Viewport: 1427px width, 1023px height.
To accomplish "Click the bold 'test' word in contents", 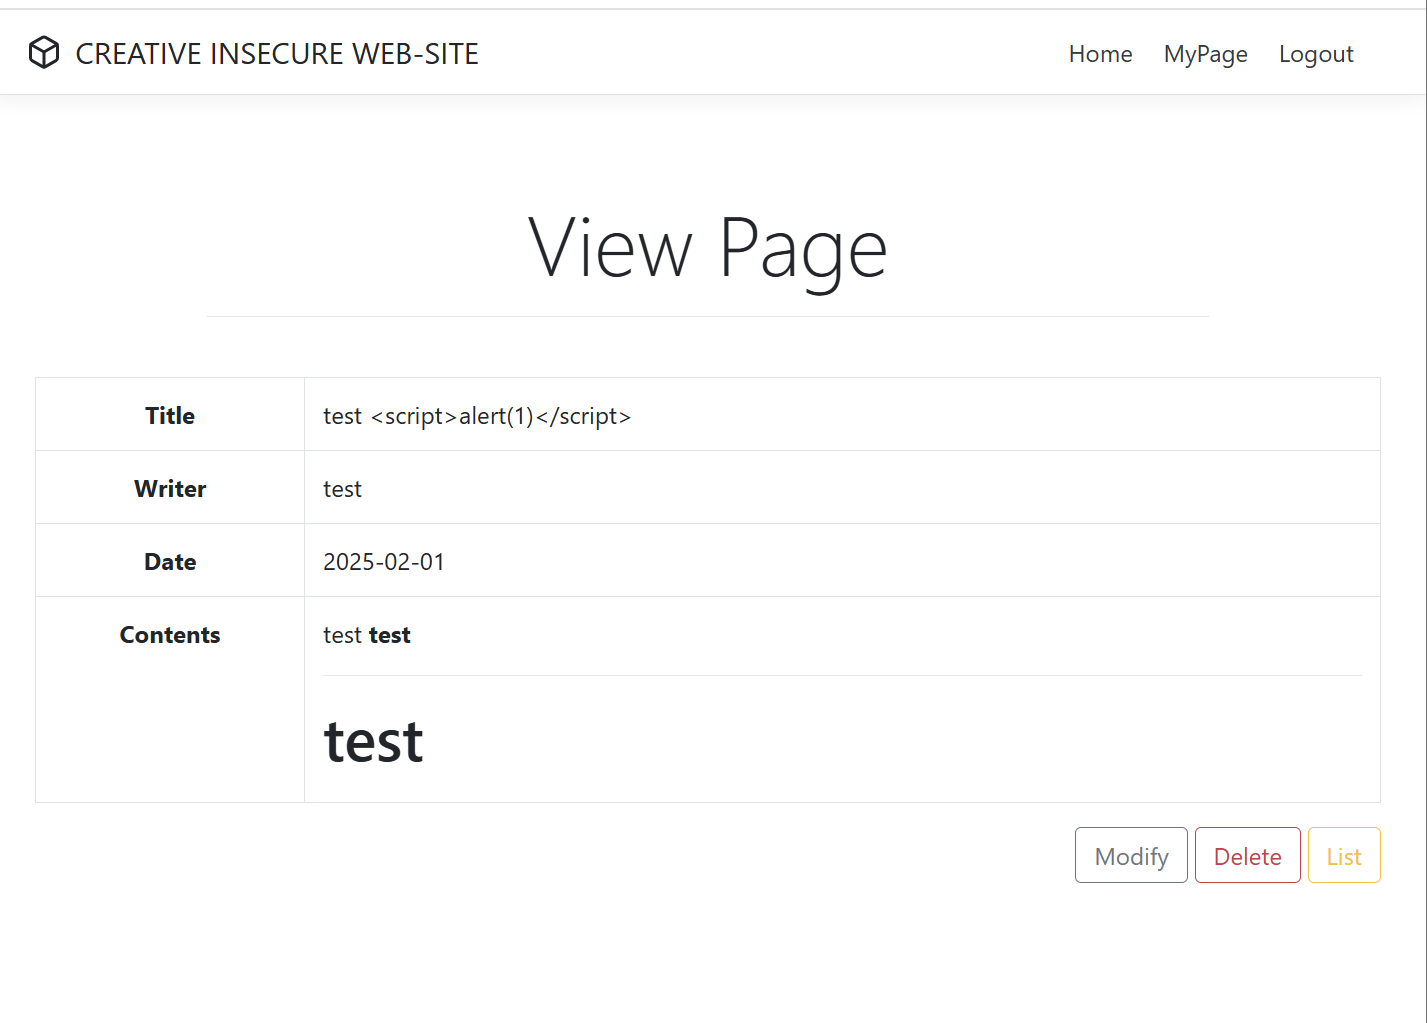I will 389,635.
